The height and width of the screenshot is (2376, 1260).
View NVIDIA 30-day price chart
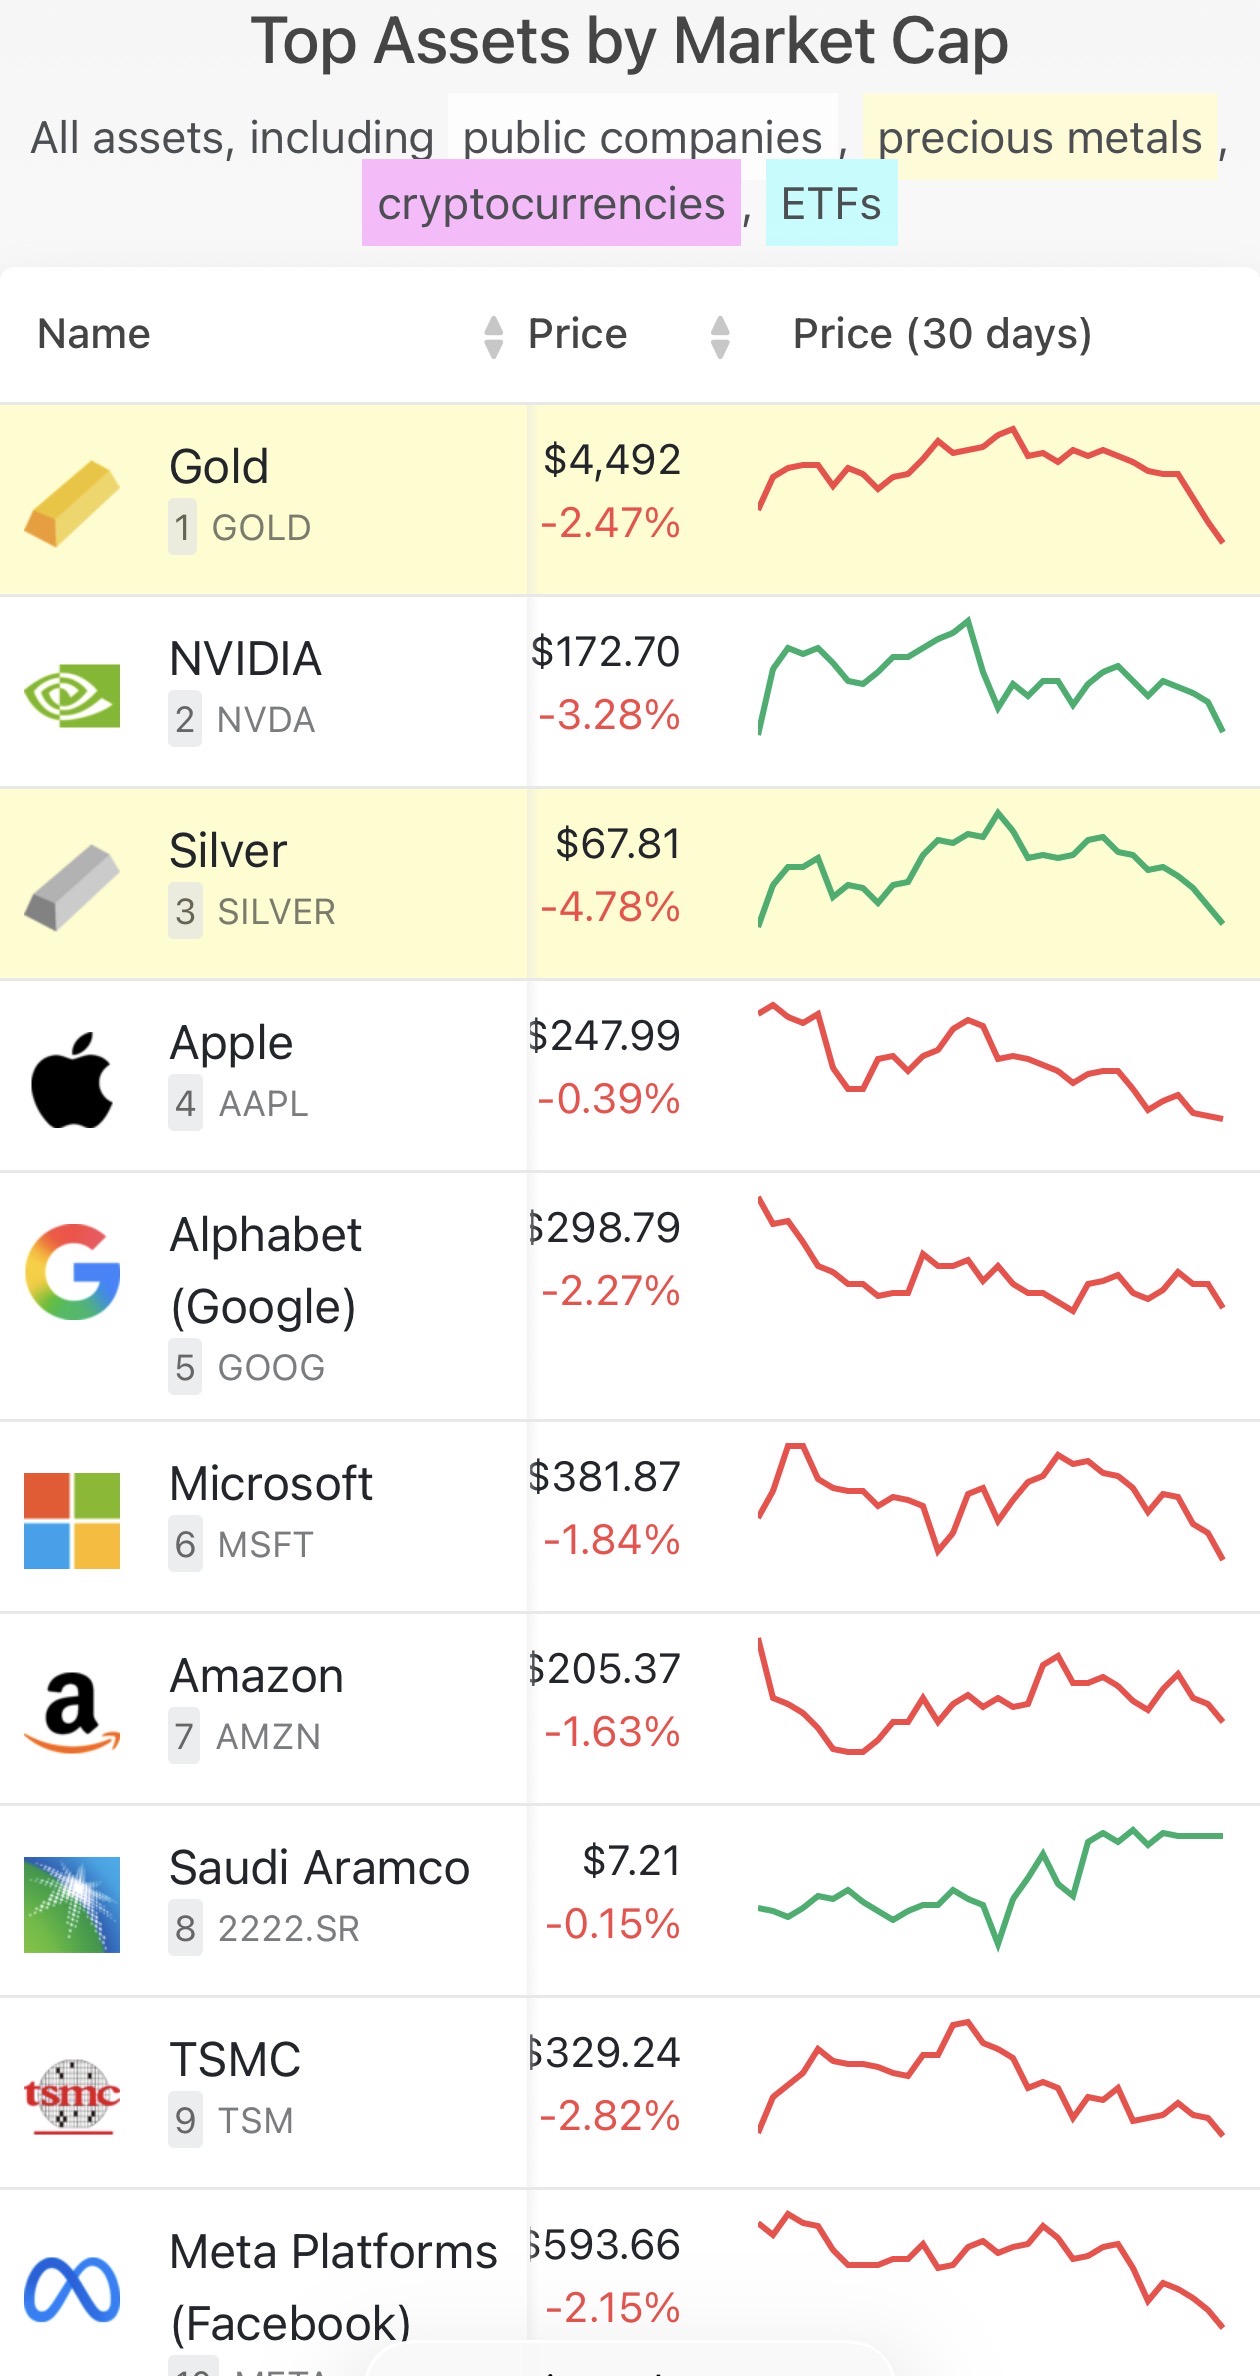click(x=991, y=677)
